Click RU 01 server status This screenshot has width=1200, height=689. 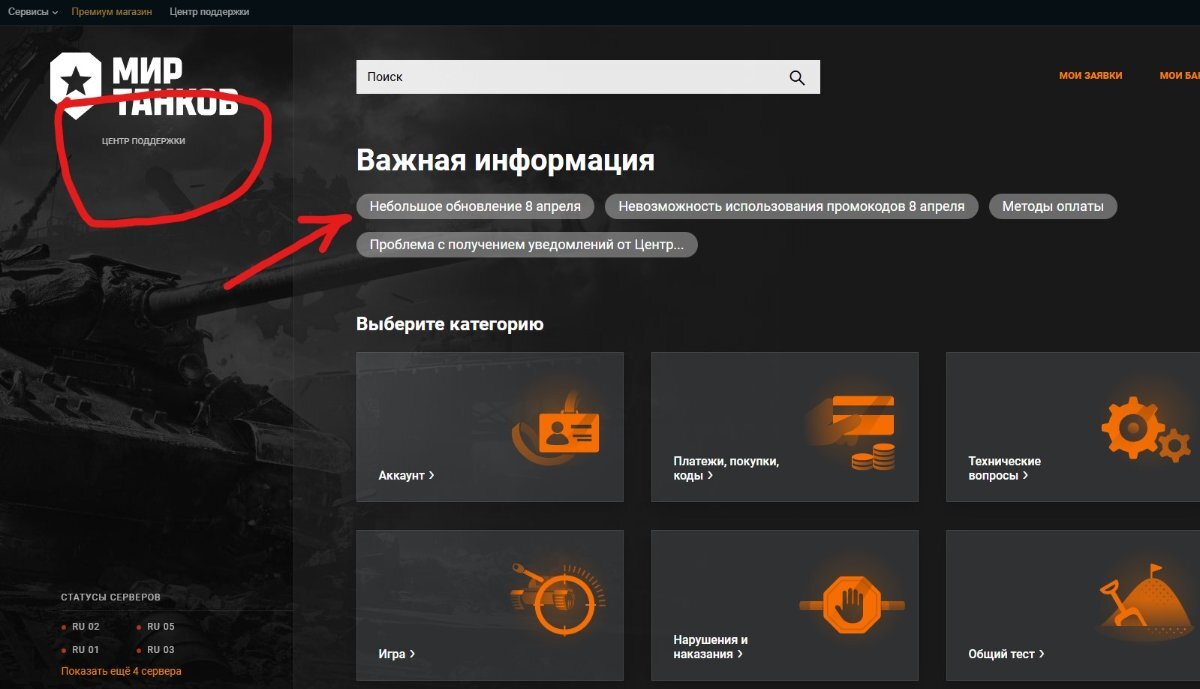[x=81, y=650]
